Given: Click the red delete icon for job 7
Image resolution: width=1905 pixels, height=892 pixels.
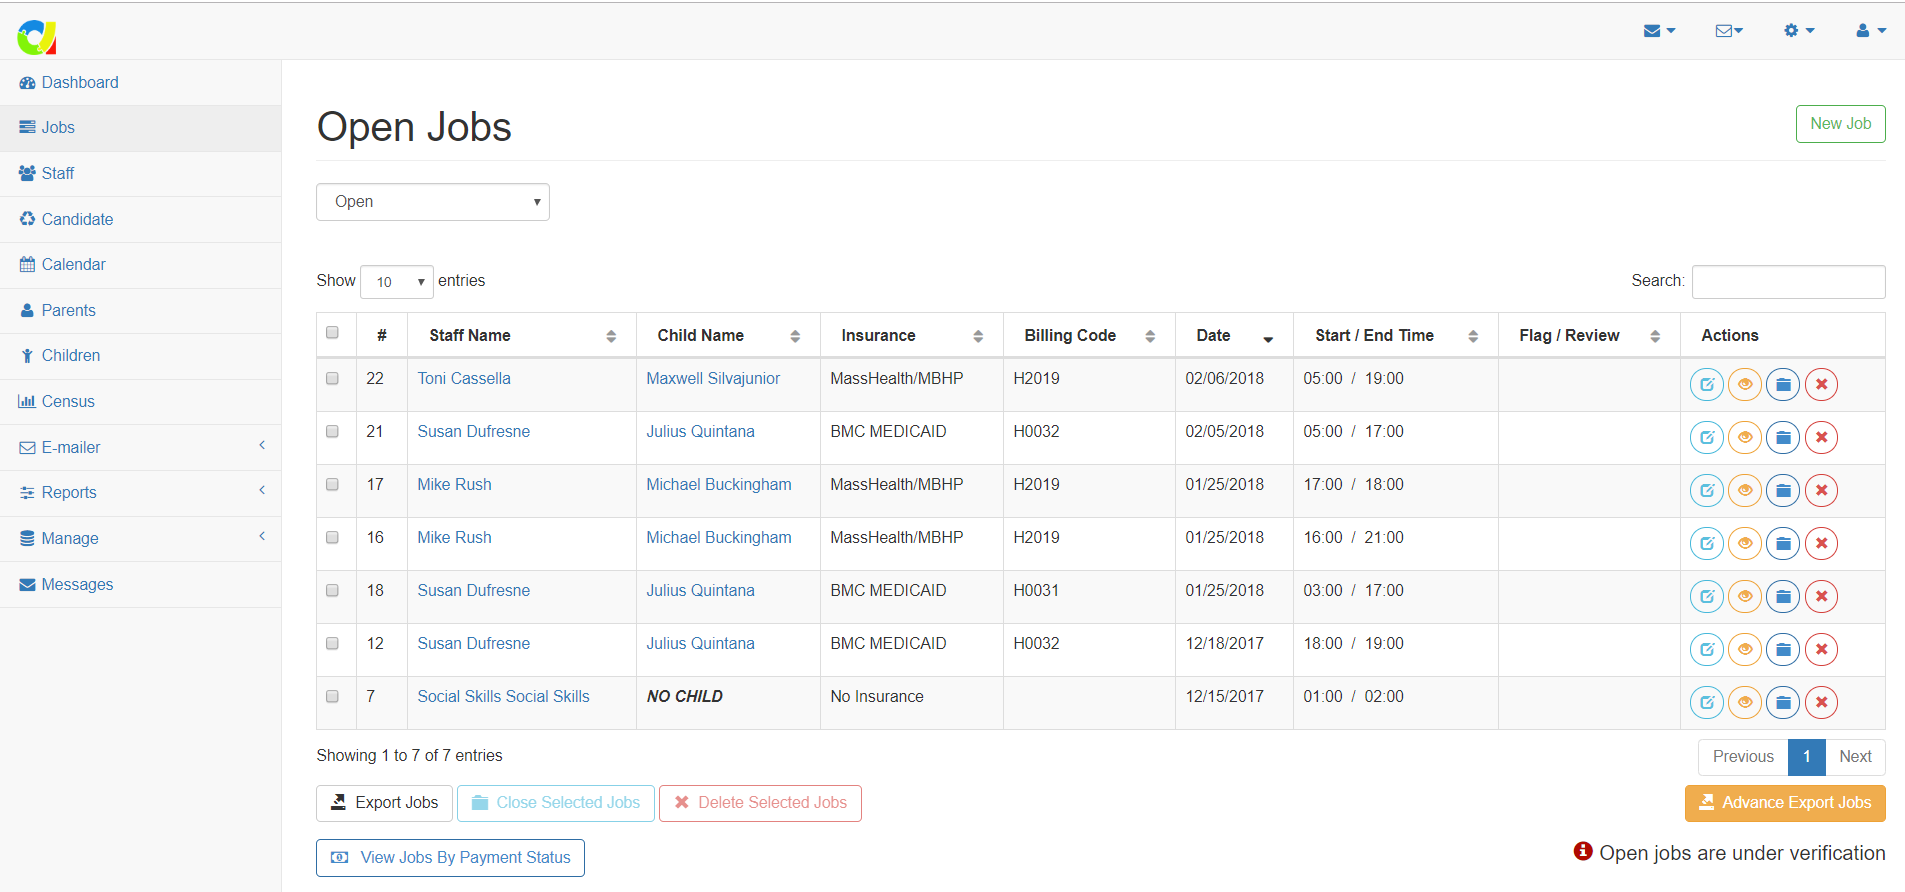Looking at the screenshot, I should 1821,703.
